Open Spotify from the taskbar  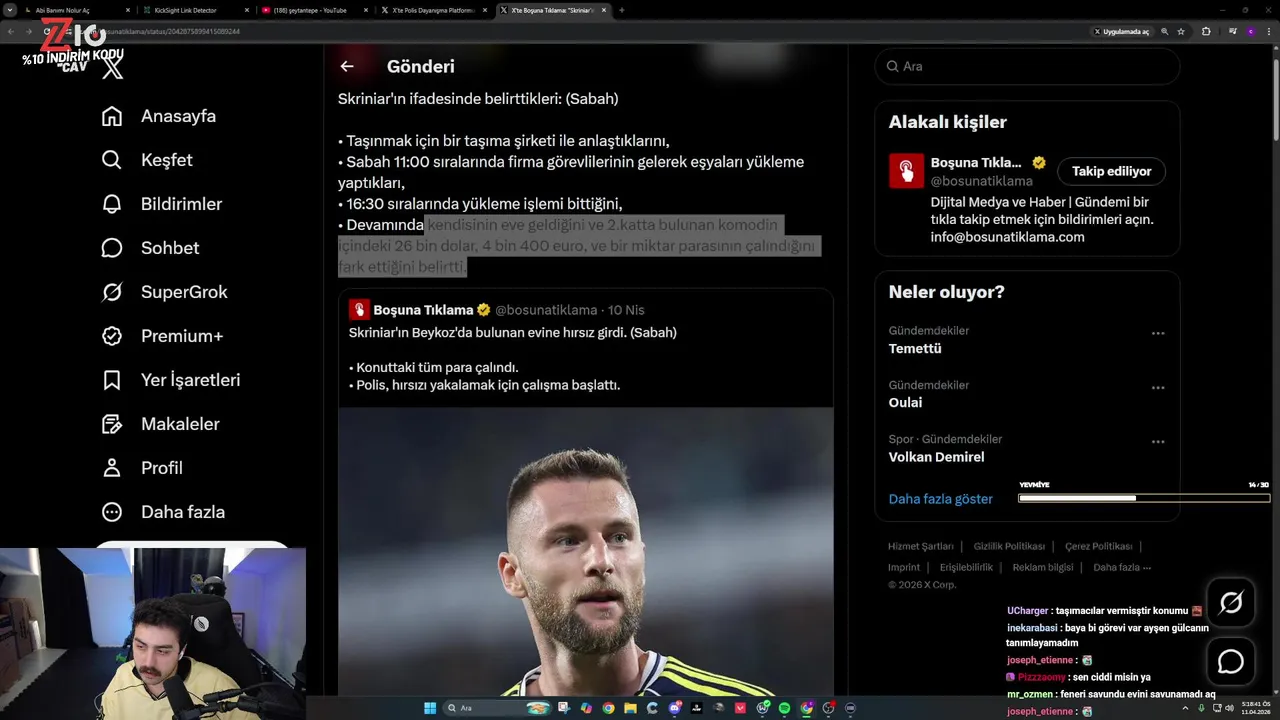tap(784, 708)
